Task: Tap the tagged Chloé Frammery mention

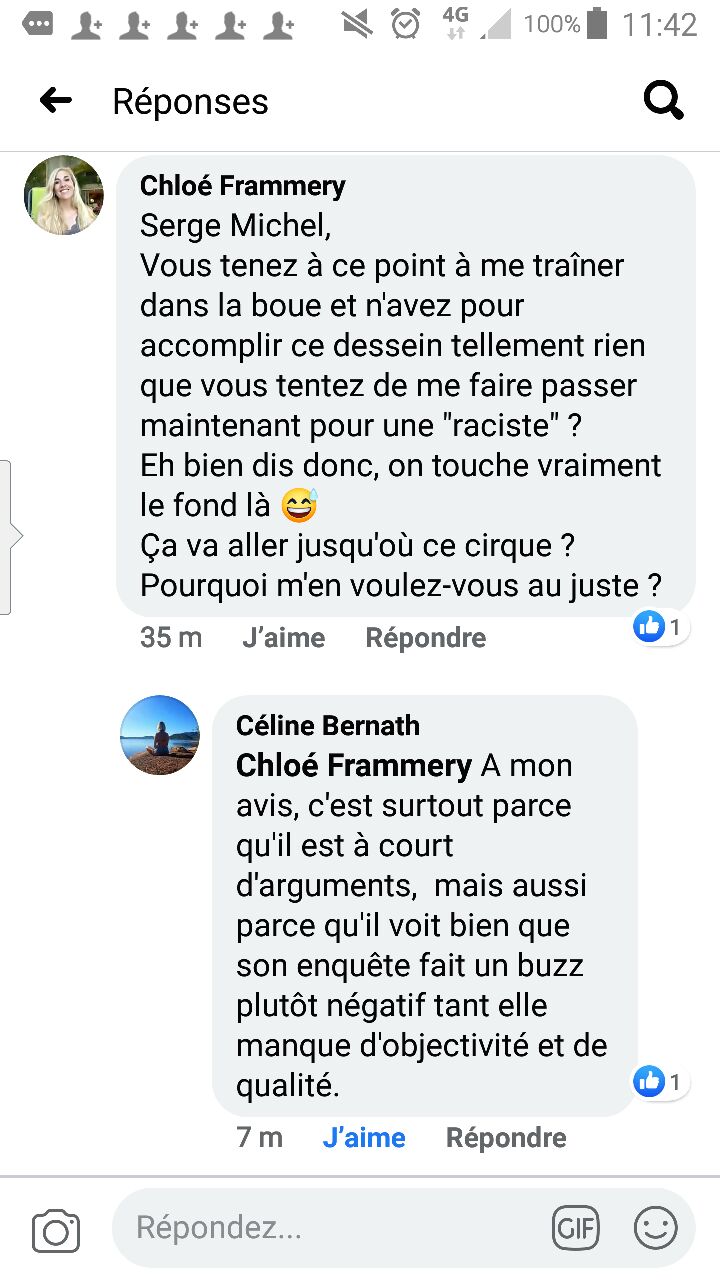Action: [354, 766]
